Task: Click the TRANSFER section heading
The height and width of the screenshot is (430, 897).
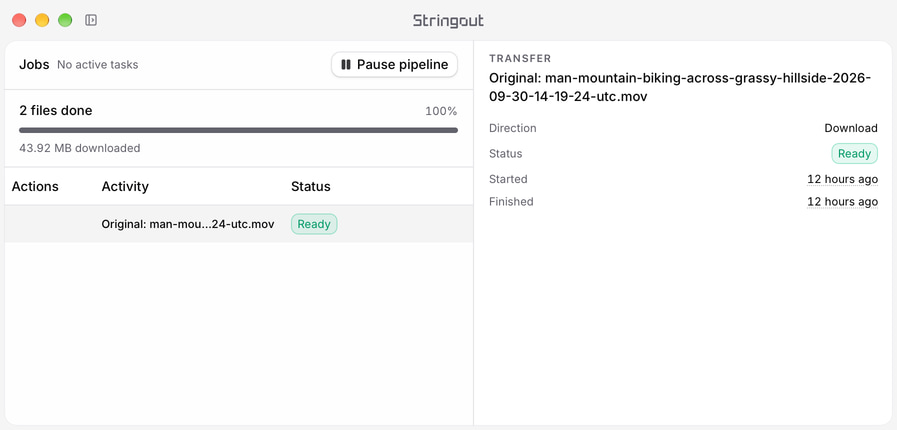Action: pyautogui.click(x=520, y=58)
